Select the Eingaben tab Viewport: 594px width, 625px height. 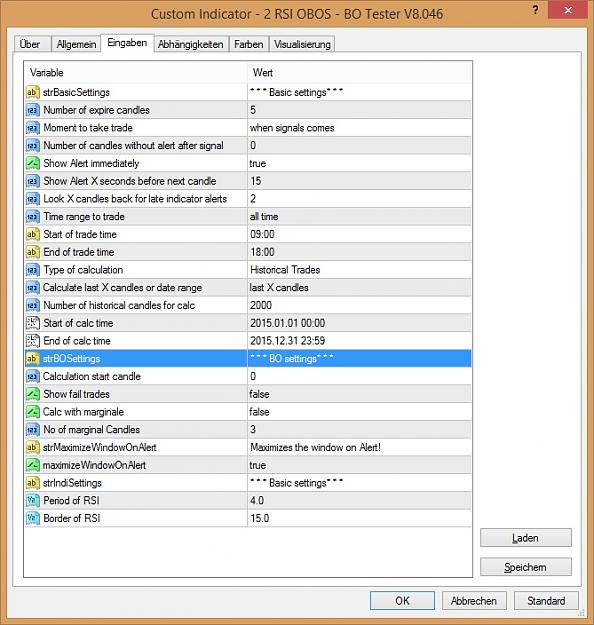(x=127, y=43)
